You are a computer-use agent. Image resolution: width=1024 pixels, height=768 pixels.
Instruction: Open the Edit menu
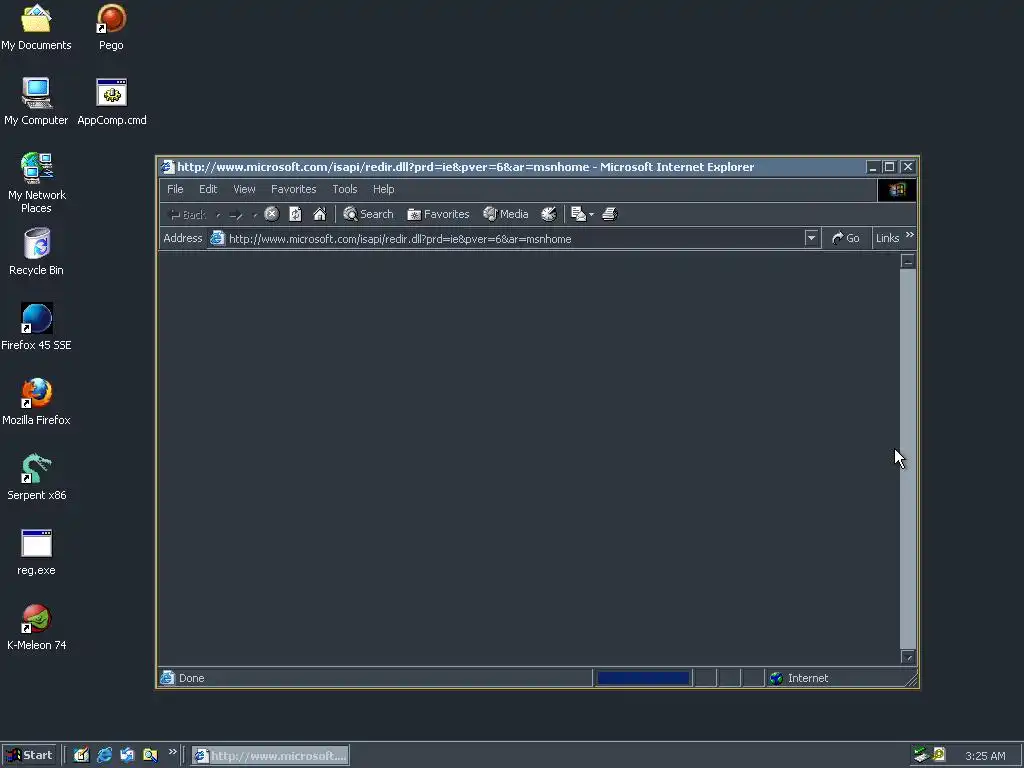coord(208,189)
